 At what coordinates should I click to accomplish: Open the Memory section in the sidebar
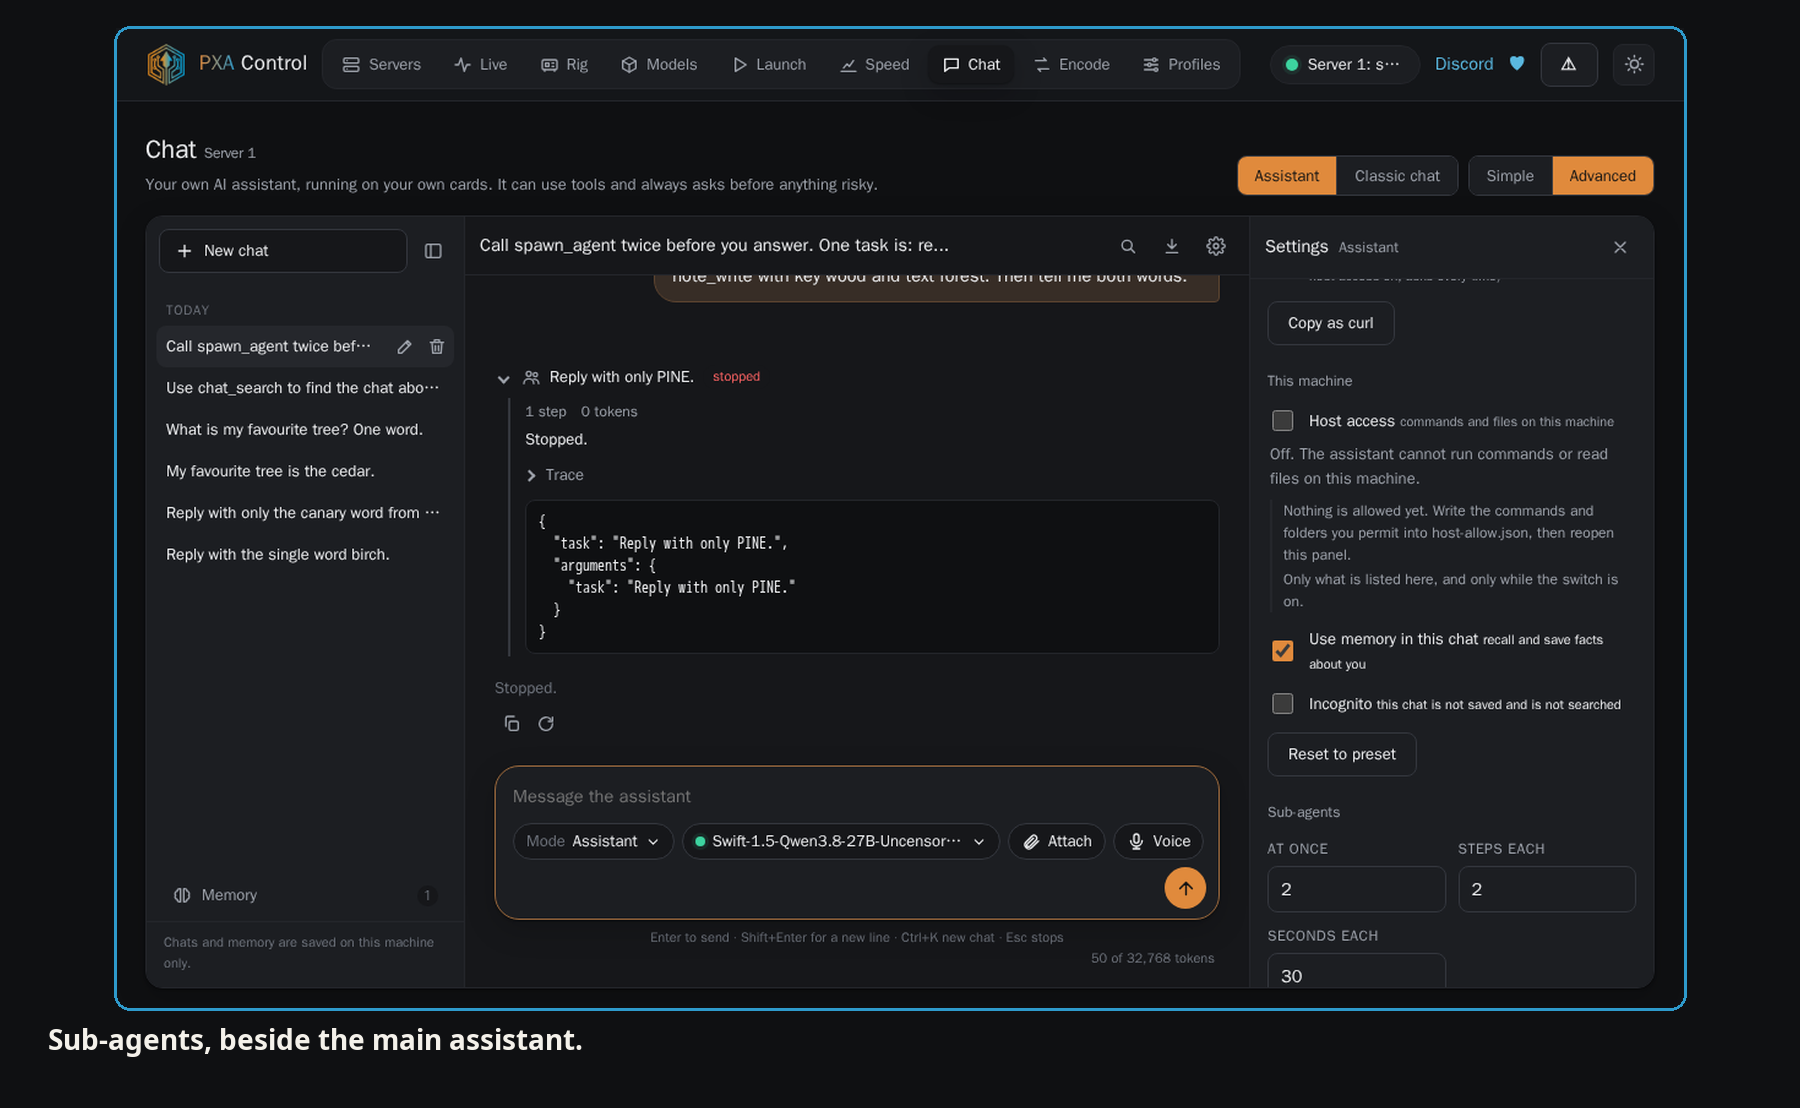305,895
